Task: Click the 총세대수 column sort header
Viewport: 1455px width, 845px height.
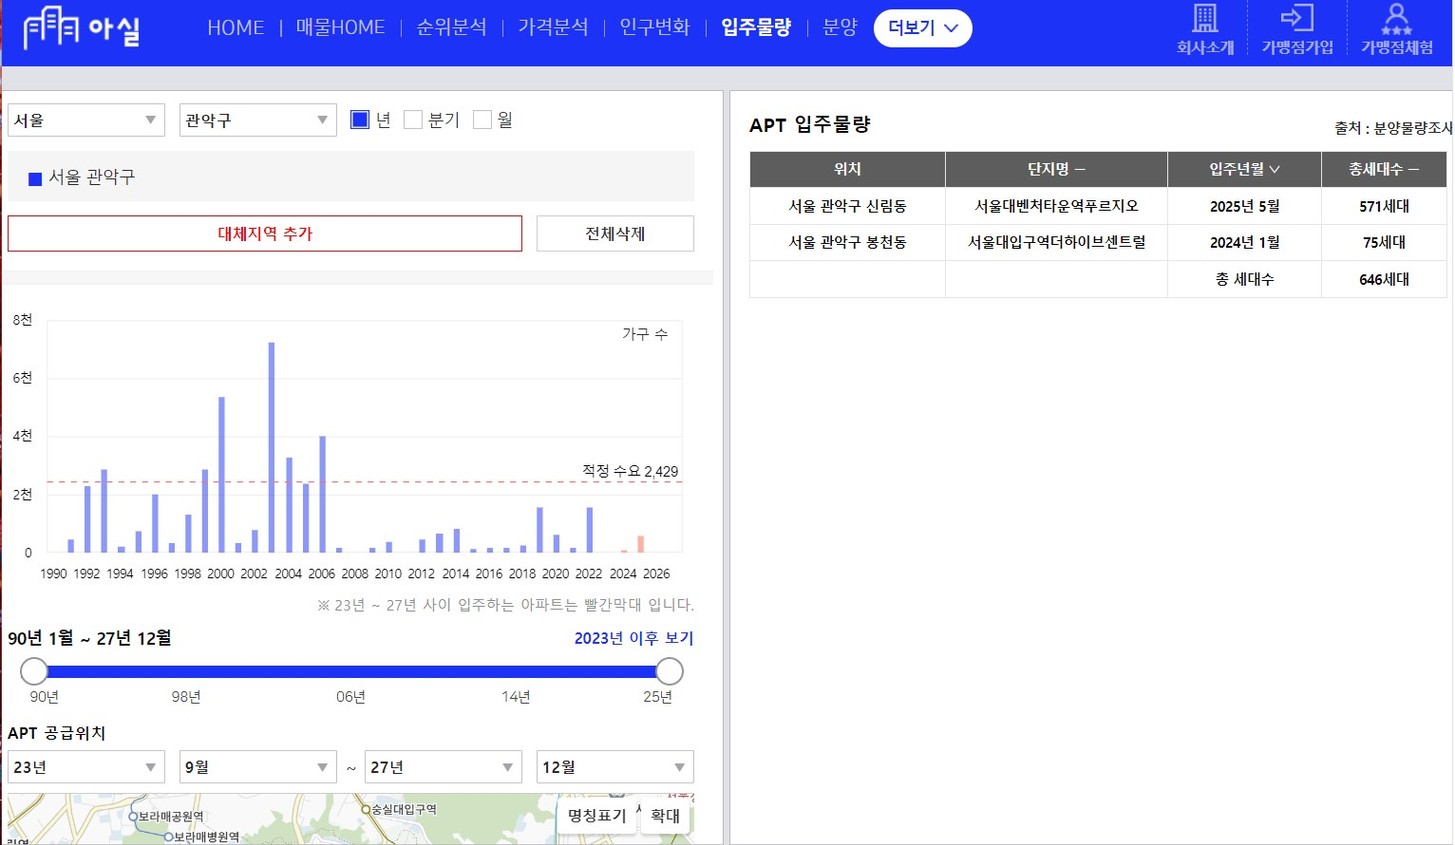Action: (1383, 170)
